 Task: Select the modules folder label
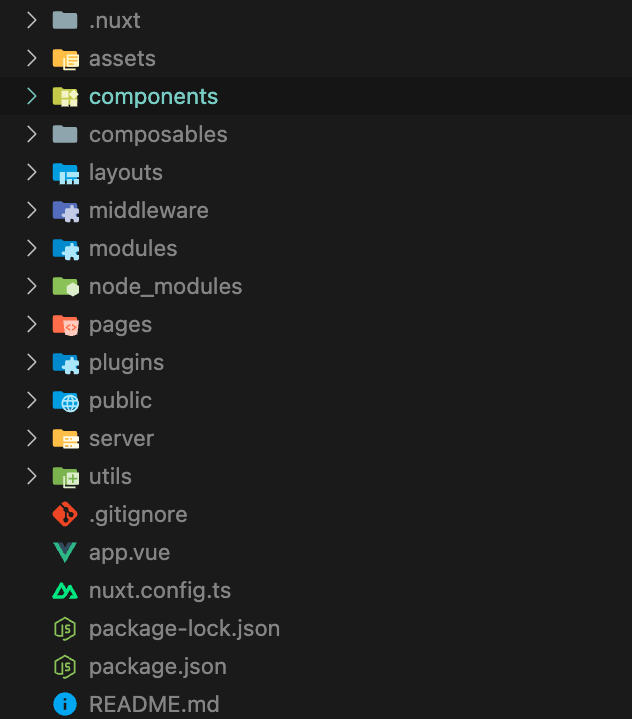133,249
